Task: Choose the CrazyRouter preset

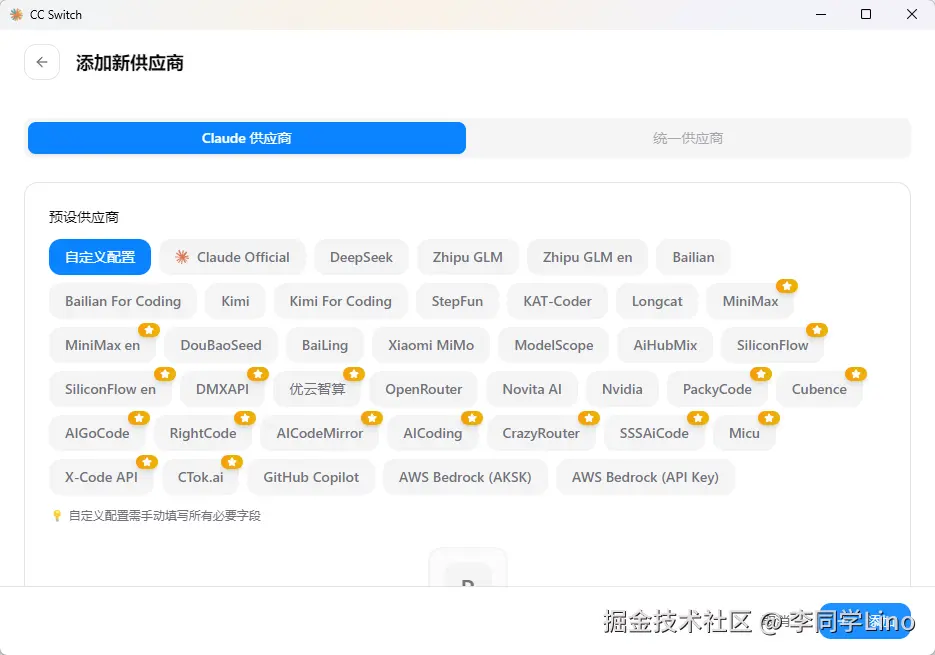Action: [541, 434]
